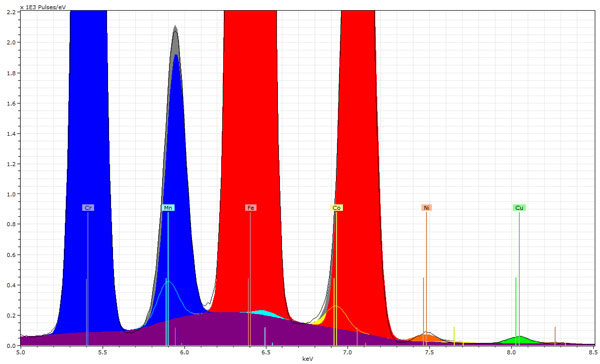Click the 8.0 keV axis tick label
This screenshot has height=364, width=600.
tap(512, 351)
